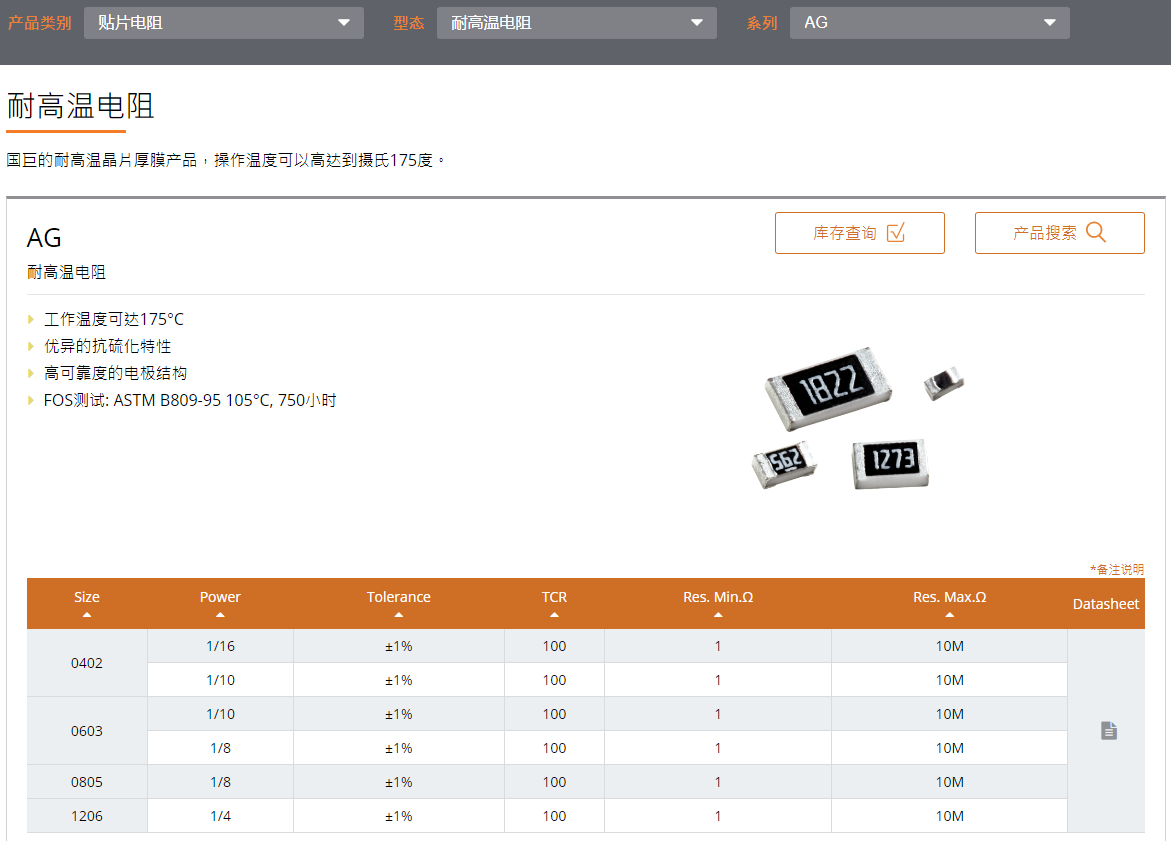Click the checkmark icon in 库存查询
The height and width of the screenshot is (841, 1171).
[x=895, y=232]
